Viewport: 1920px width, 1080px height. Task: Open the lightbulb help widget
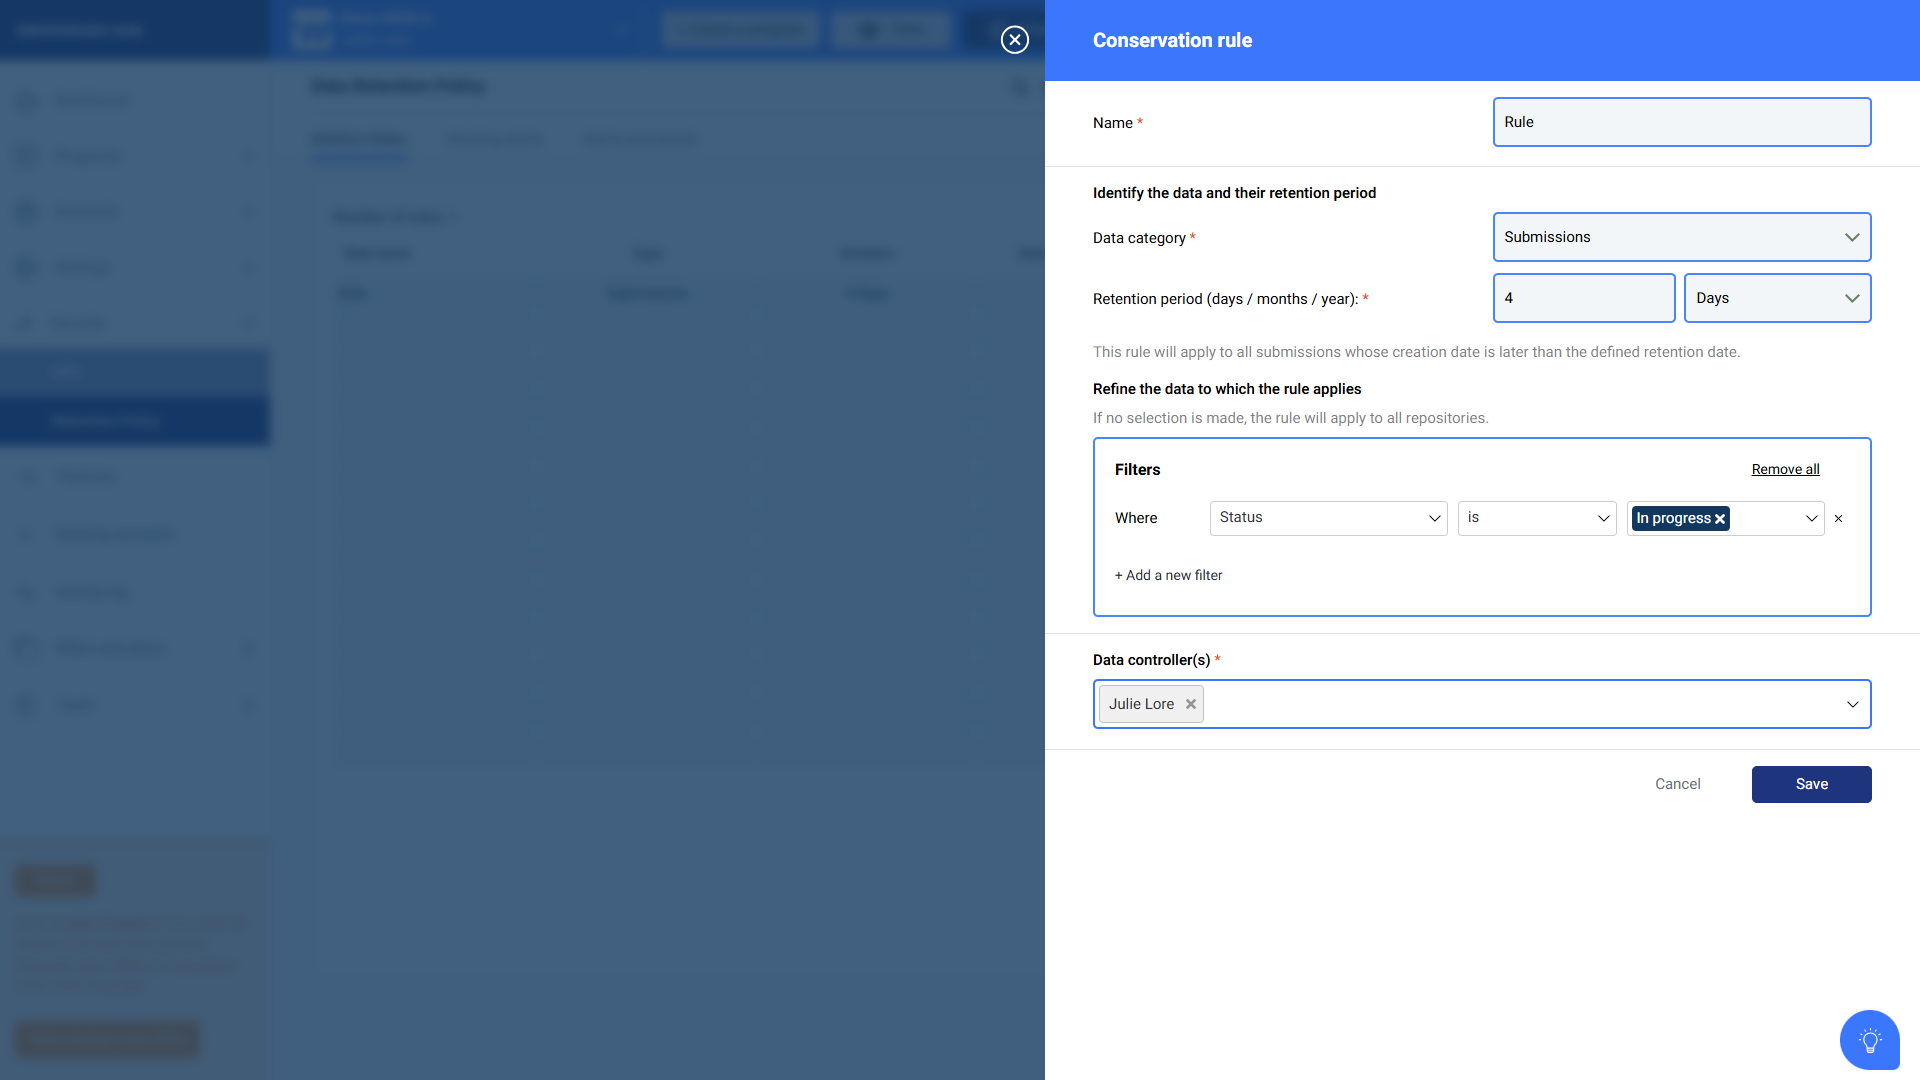click(x=1869, y=1040)
